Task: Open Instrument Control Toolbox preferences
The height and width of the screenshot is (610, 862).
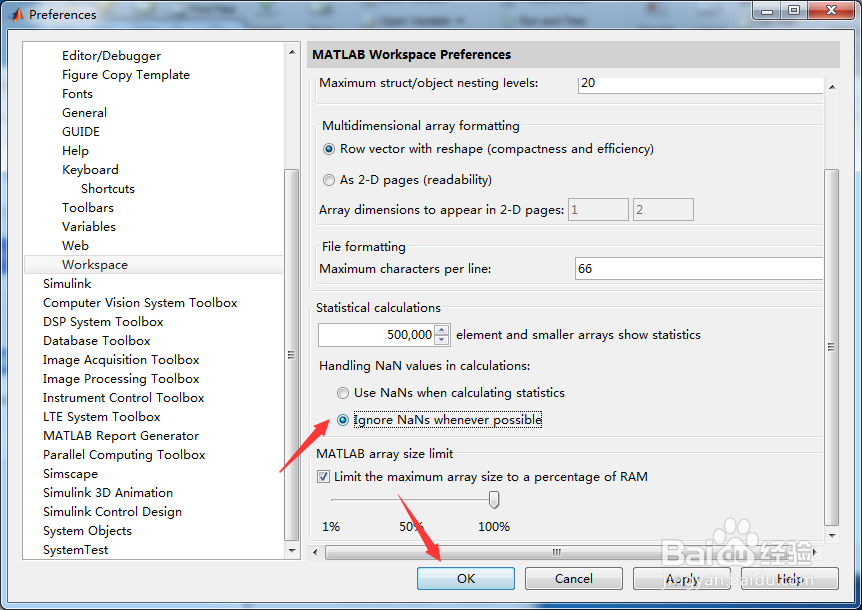Action: click(x=124, y=398)
